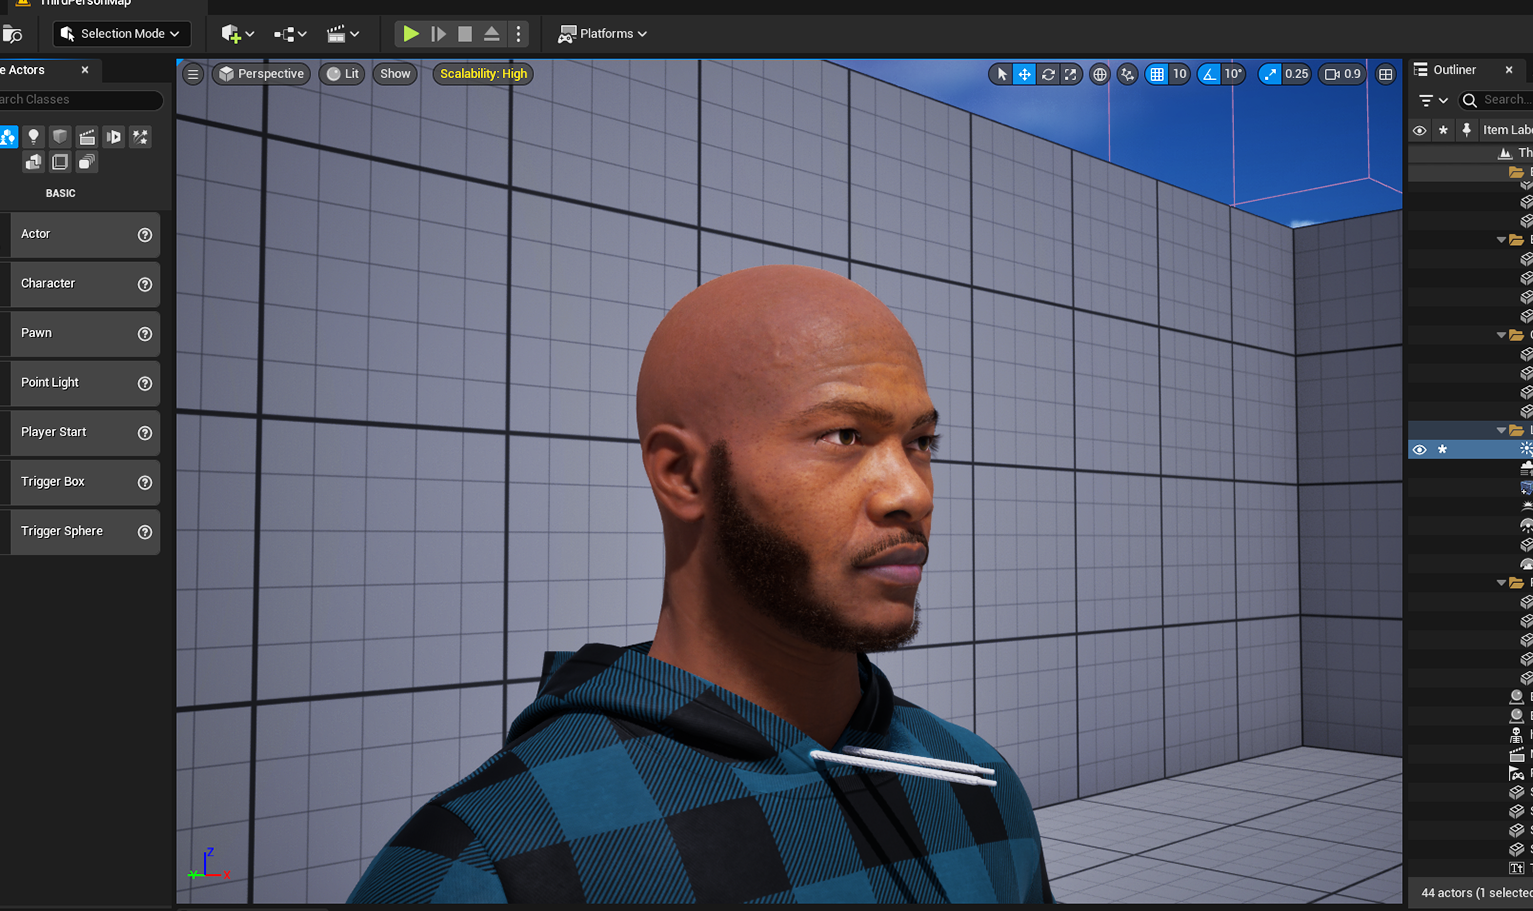Select the Cinematic category clapperboard icon

pos(87,137)
